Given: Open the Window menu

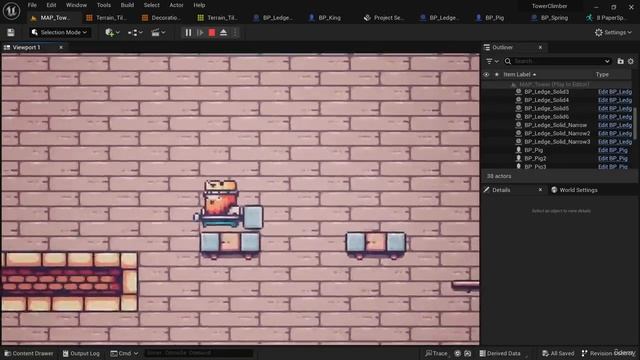Looking at the screenshot, I should pos(76,5).
